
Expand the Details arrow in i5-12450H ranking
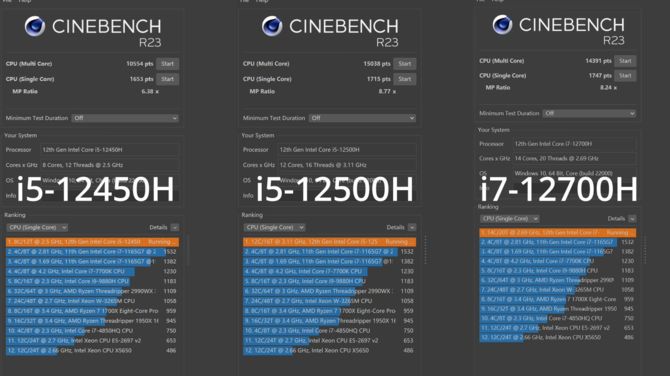click(x=175, y=227)
